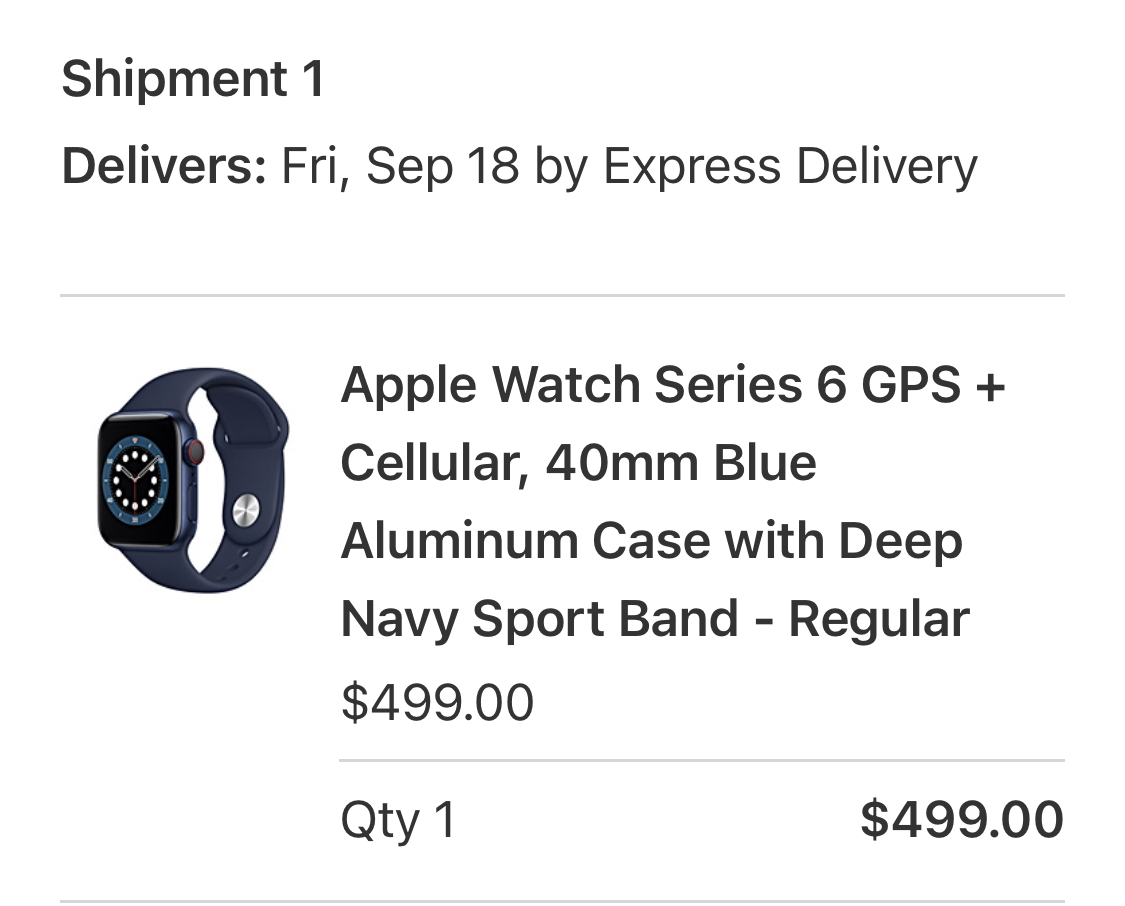The width and height of the screenshot is (1125, 906).
Task: Click the red Digital Crown in the watch image
Action: click(195, 451)
